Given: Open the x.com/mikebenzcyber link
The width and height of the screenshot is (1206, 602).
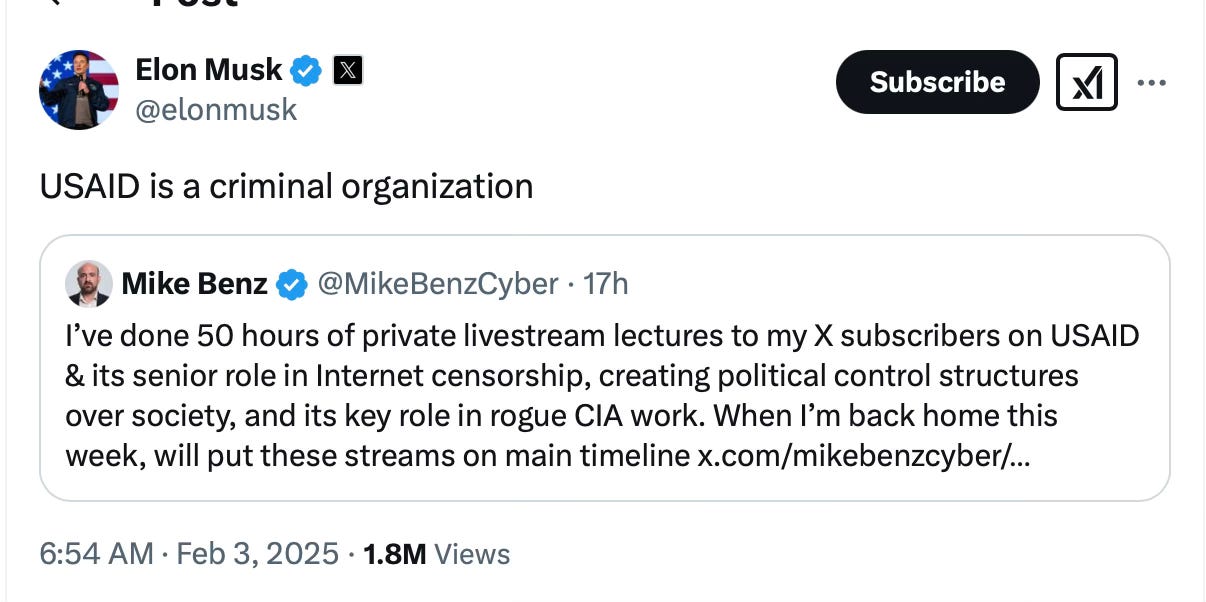Looking at the screenshot, I should click(x=866, y=455).
